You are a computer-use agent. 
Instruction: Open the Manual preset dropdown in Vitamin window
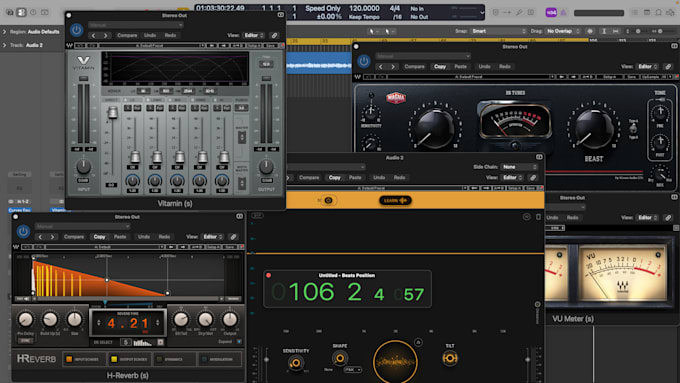pos(135,25)
